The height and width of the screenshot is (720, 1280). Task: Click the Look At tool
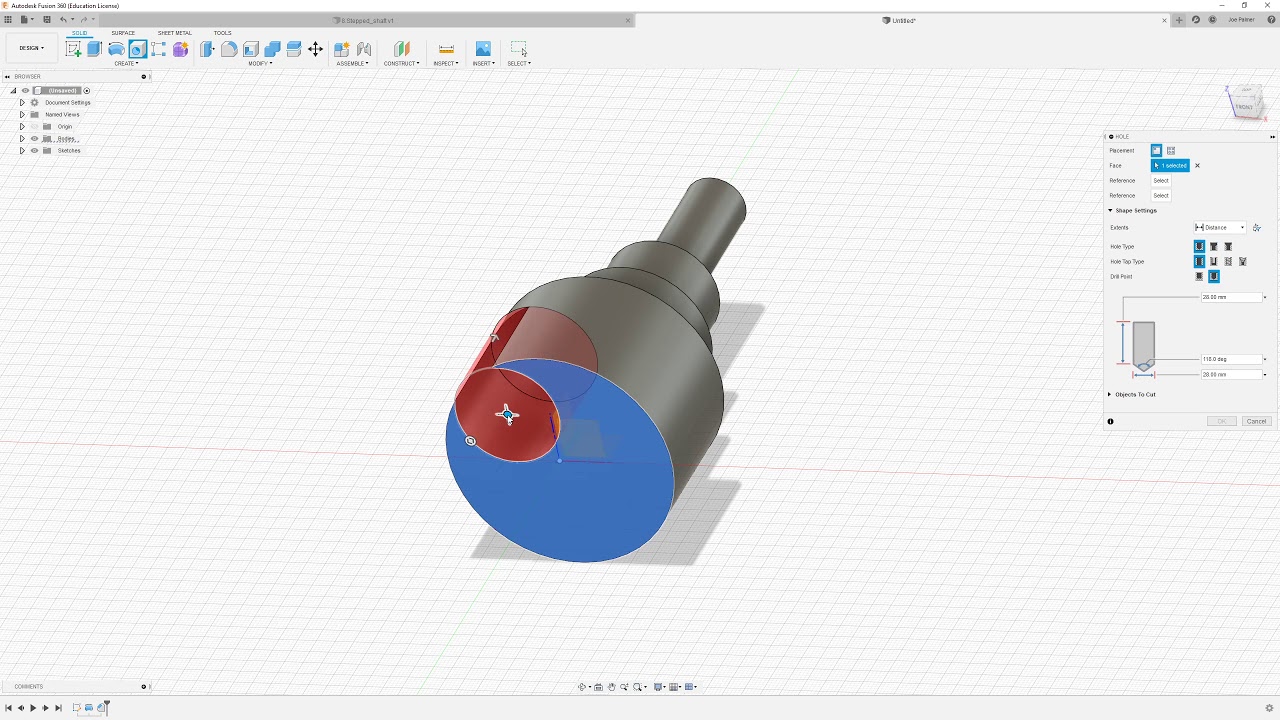coord(598,687)
